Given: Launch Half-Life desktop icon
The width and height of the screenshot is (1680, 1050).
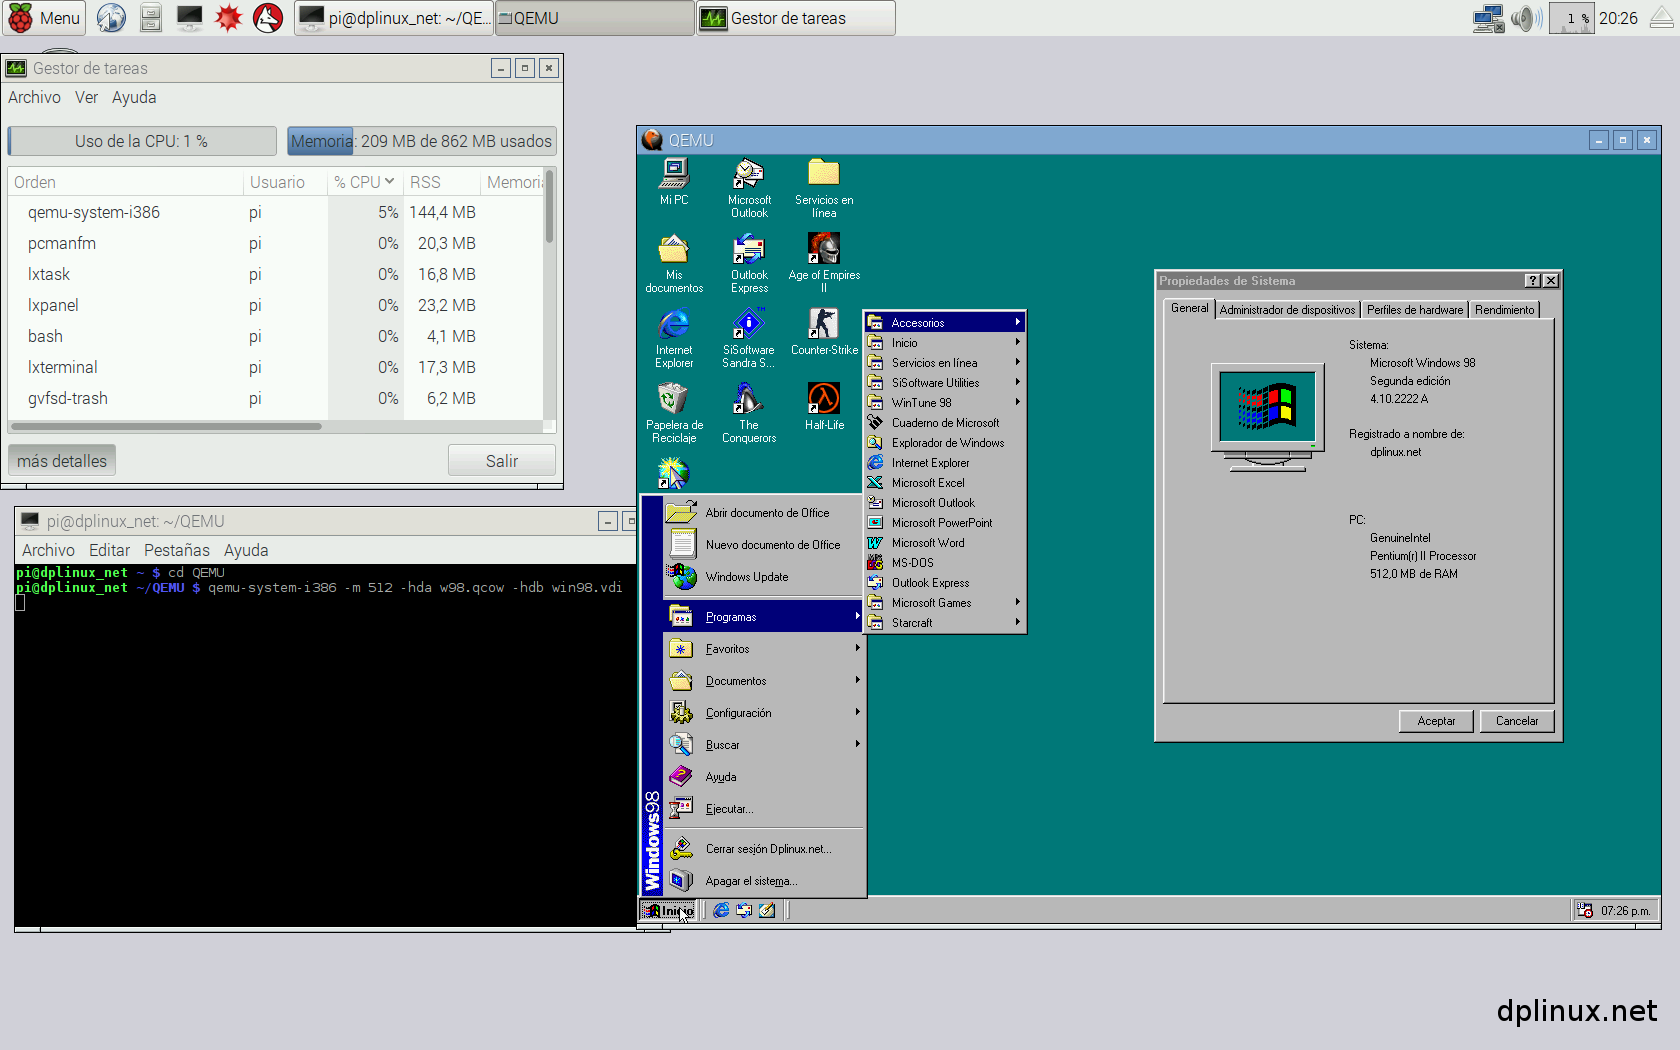Looking at the screenshot, I should point(824,407).
